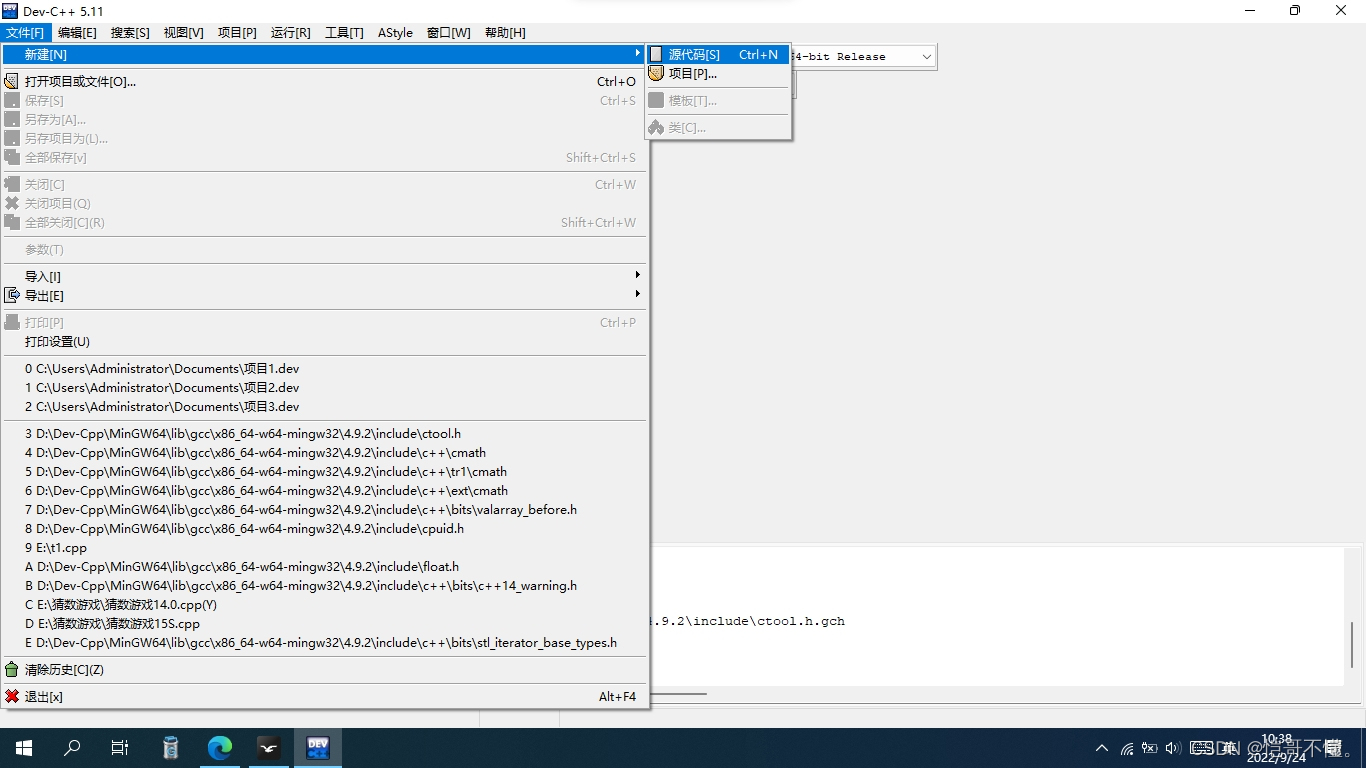Viewport: 1366px width, 768px height.
Task: Open recent file c++\tr1\cmath
Action: point(325,472)
